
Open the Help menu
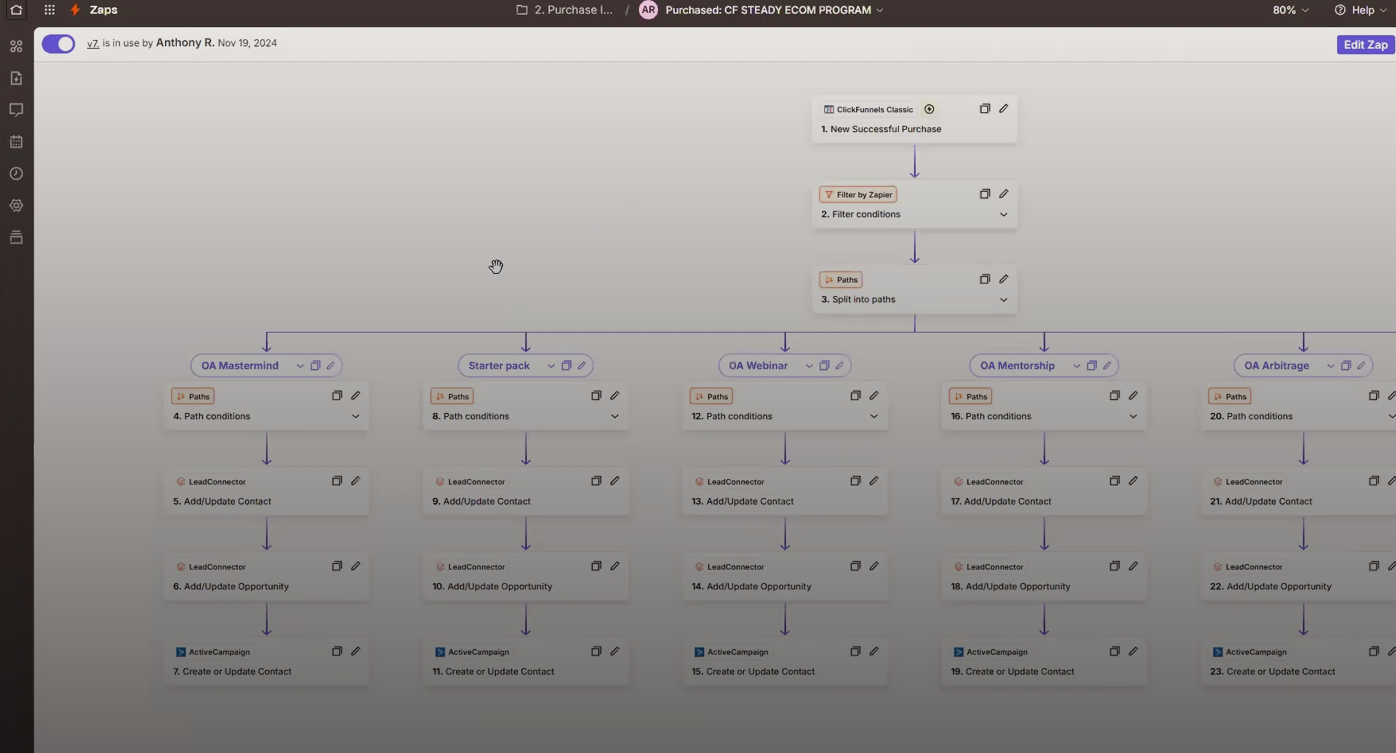[1361, 10]
